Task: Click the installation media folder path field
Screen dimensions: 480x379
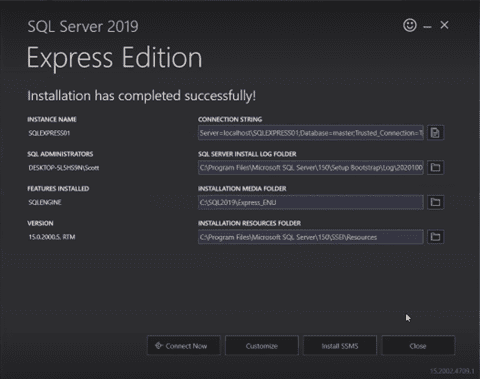Action: pos(311,202)
